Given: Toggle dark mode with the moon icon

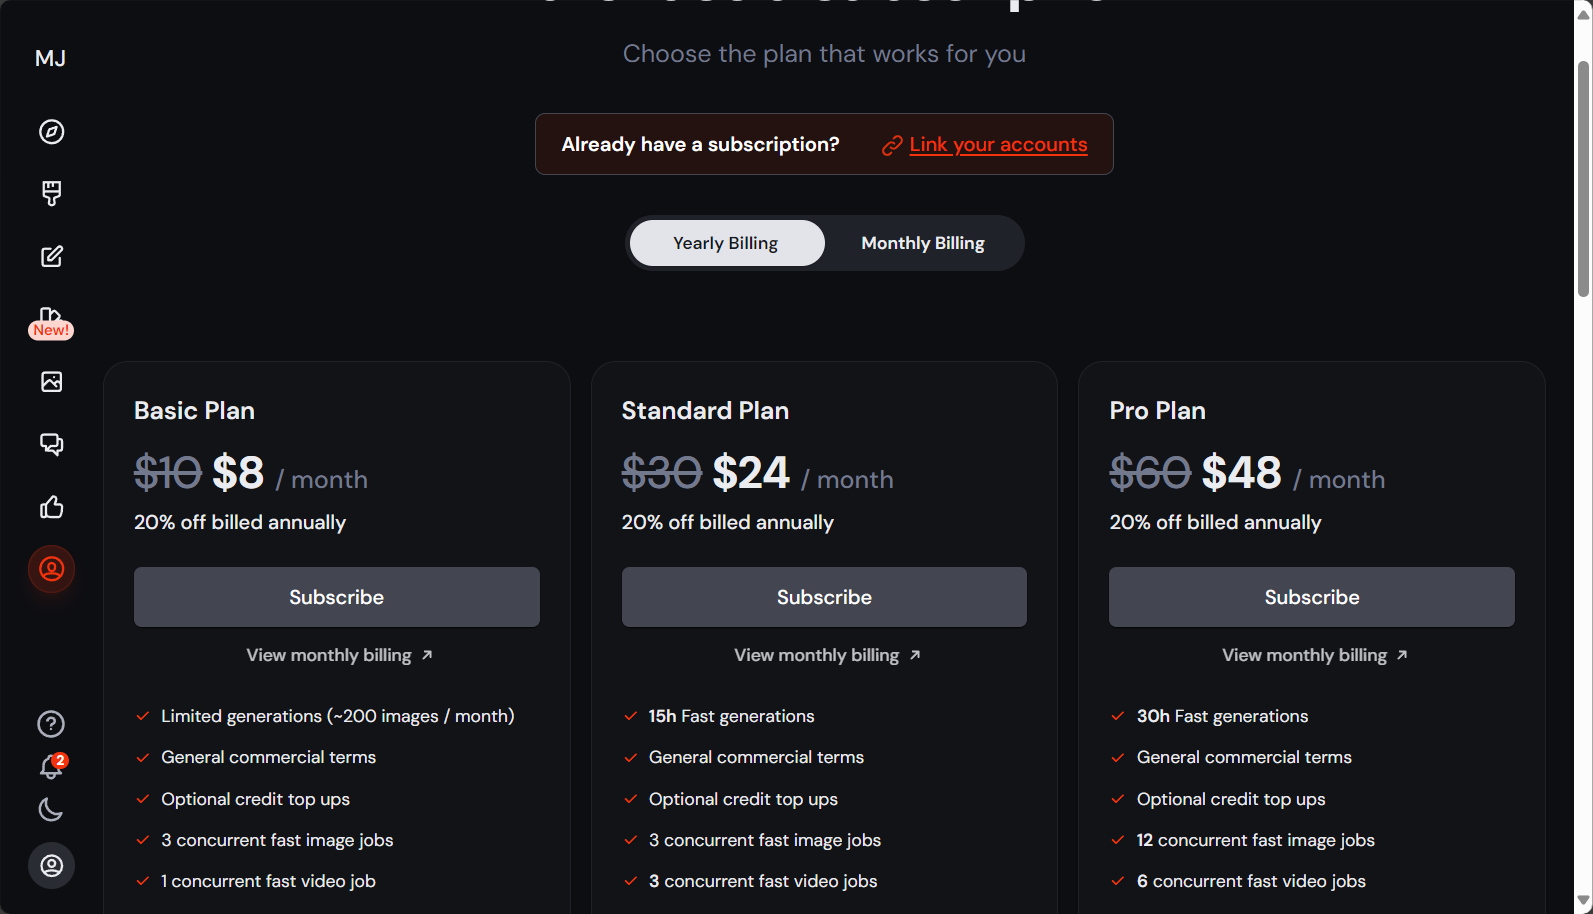Looking at the screenshot, I should 51,809.
